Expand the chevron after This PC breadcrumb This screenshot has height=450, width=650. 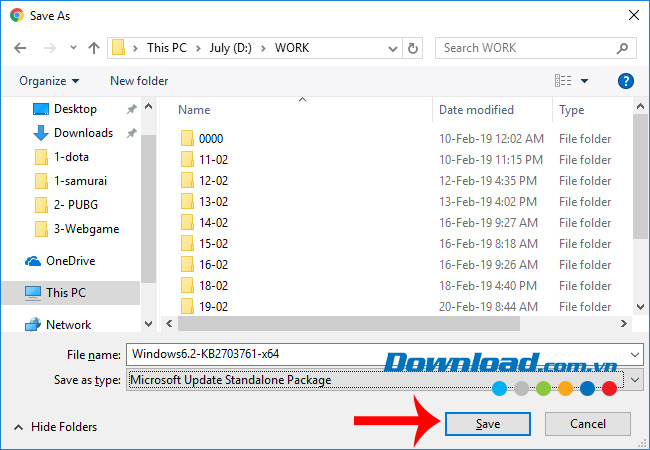tap(198, 48)
